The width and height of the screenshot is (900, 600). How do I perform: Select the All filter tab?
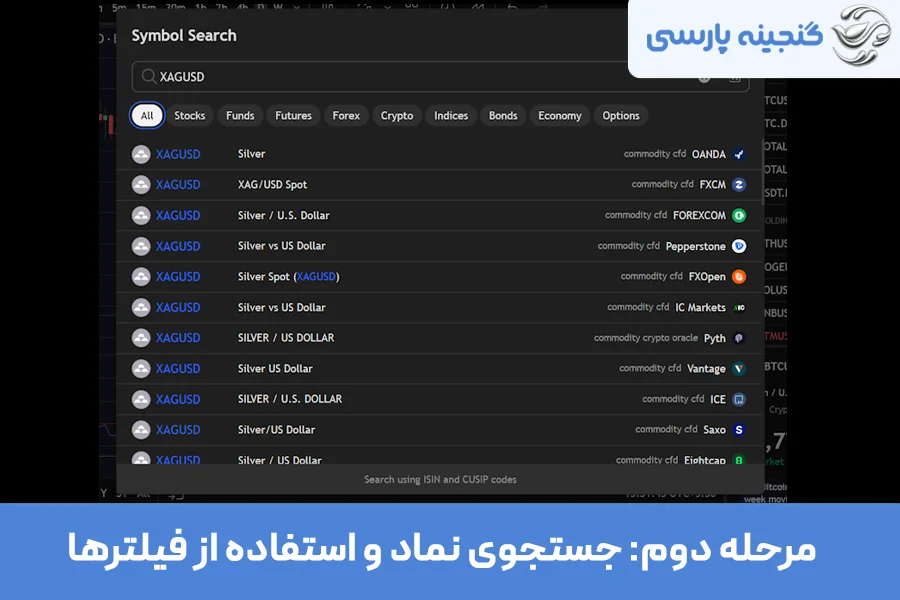[x=147, y=115]
